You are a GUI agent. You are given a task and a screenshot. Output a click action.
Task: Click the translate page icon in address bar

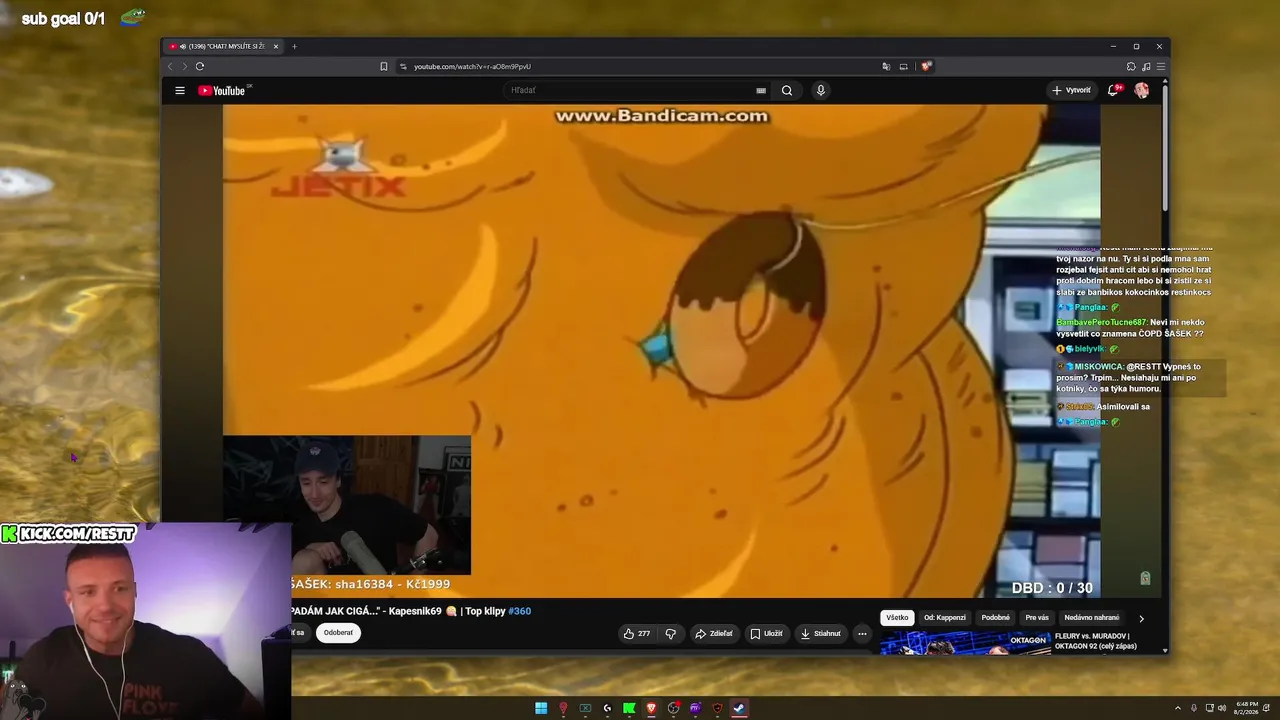click(886, 66)
